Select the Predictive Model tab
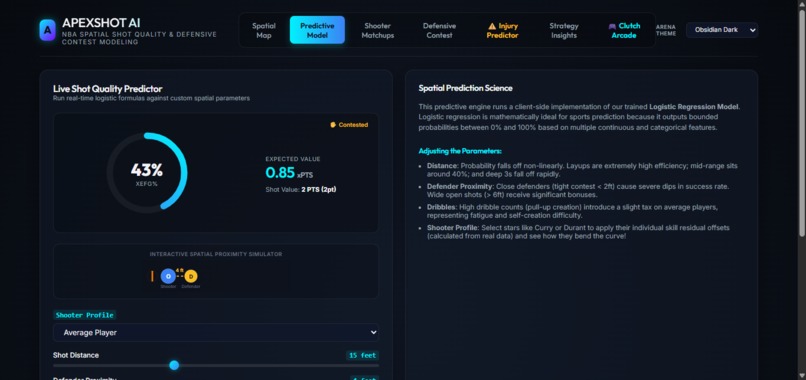The width and height of the screenshot is (806, 380). point(317,30)
